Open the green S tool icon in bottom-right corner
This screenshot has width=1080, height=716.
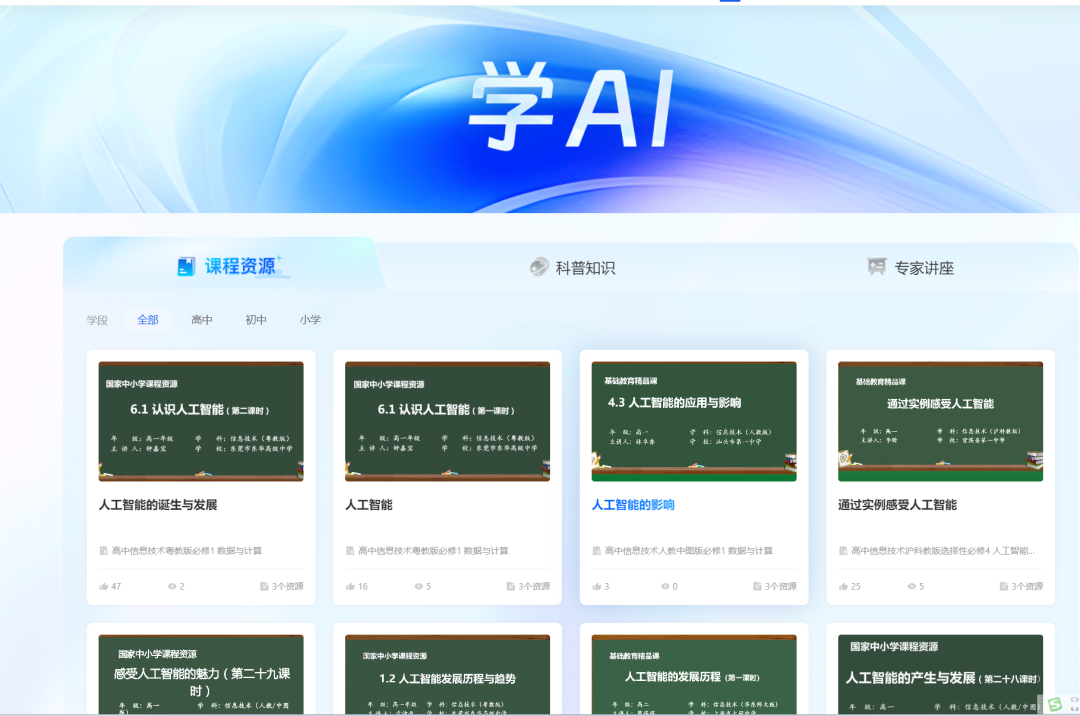pyautogui.click(x=1056, y=702)
